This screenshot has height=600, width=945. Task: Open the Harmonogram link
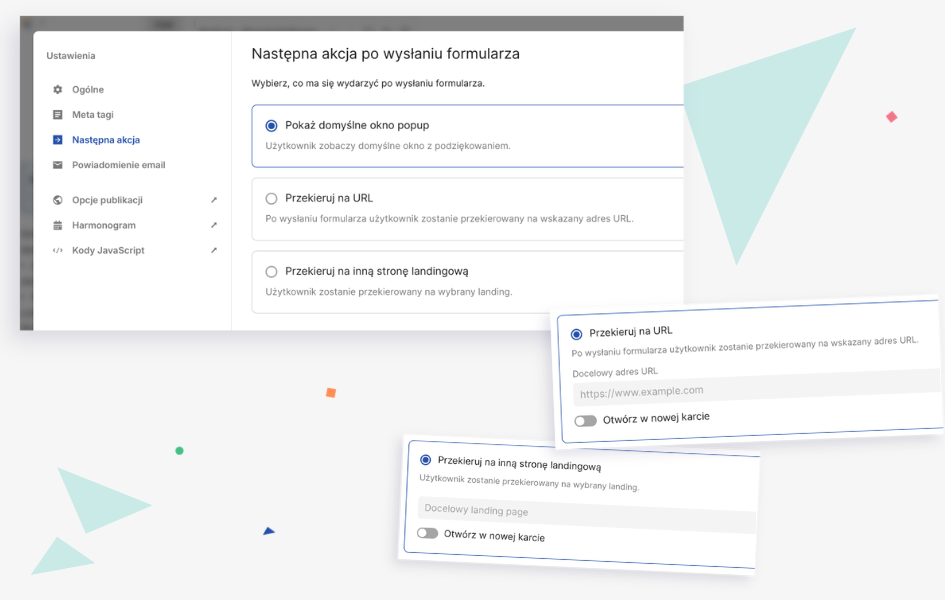(104, 225)
